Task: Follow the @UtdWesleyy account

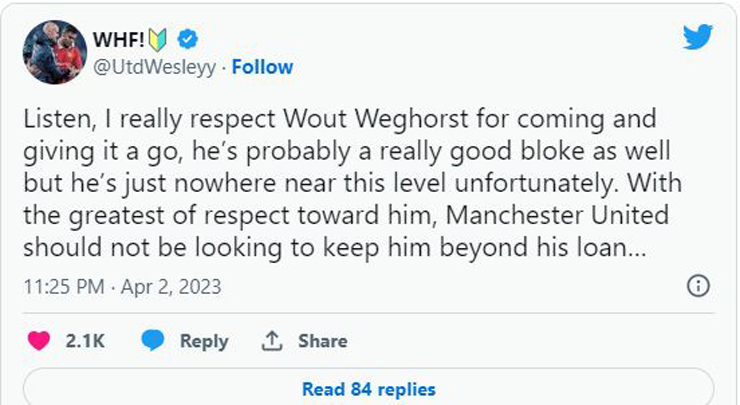Action: pyautogui.click(x=263, y=67)
